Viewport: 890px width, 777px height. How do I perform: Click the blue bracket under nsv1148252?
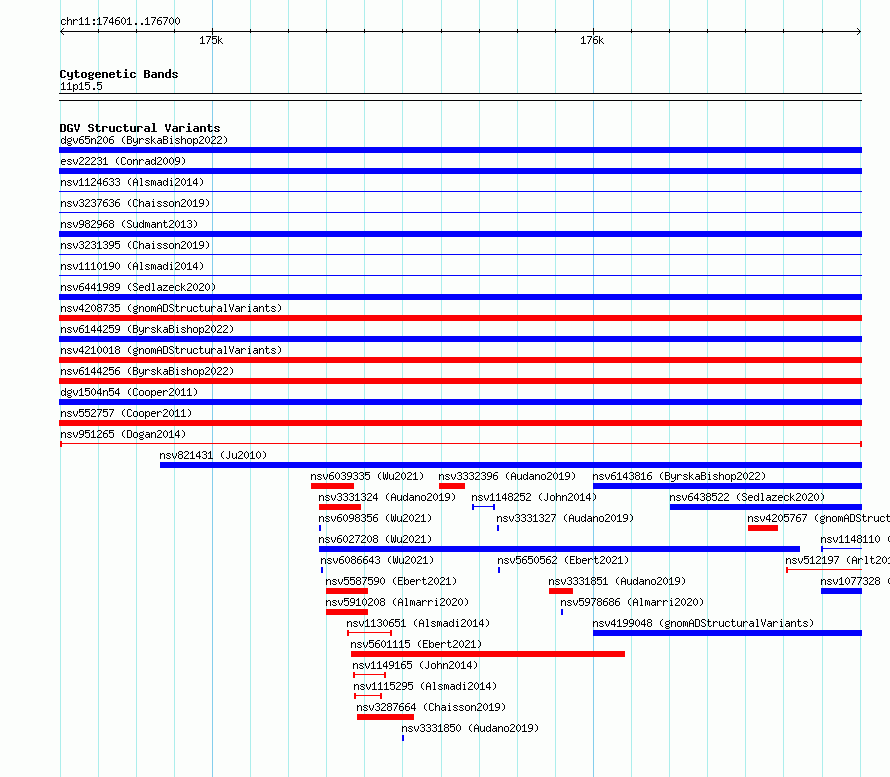(x=484, y=507)
